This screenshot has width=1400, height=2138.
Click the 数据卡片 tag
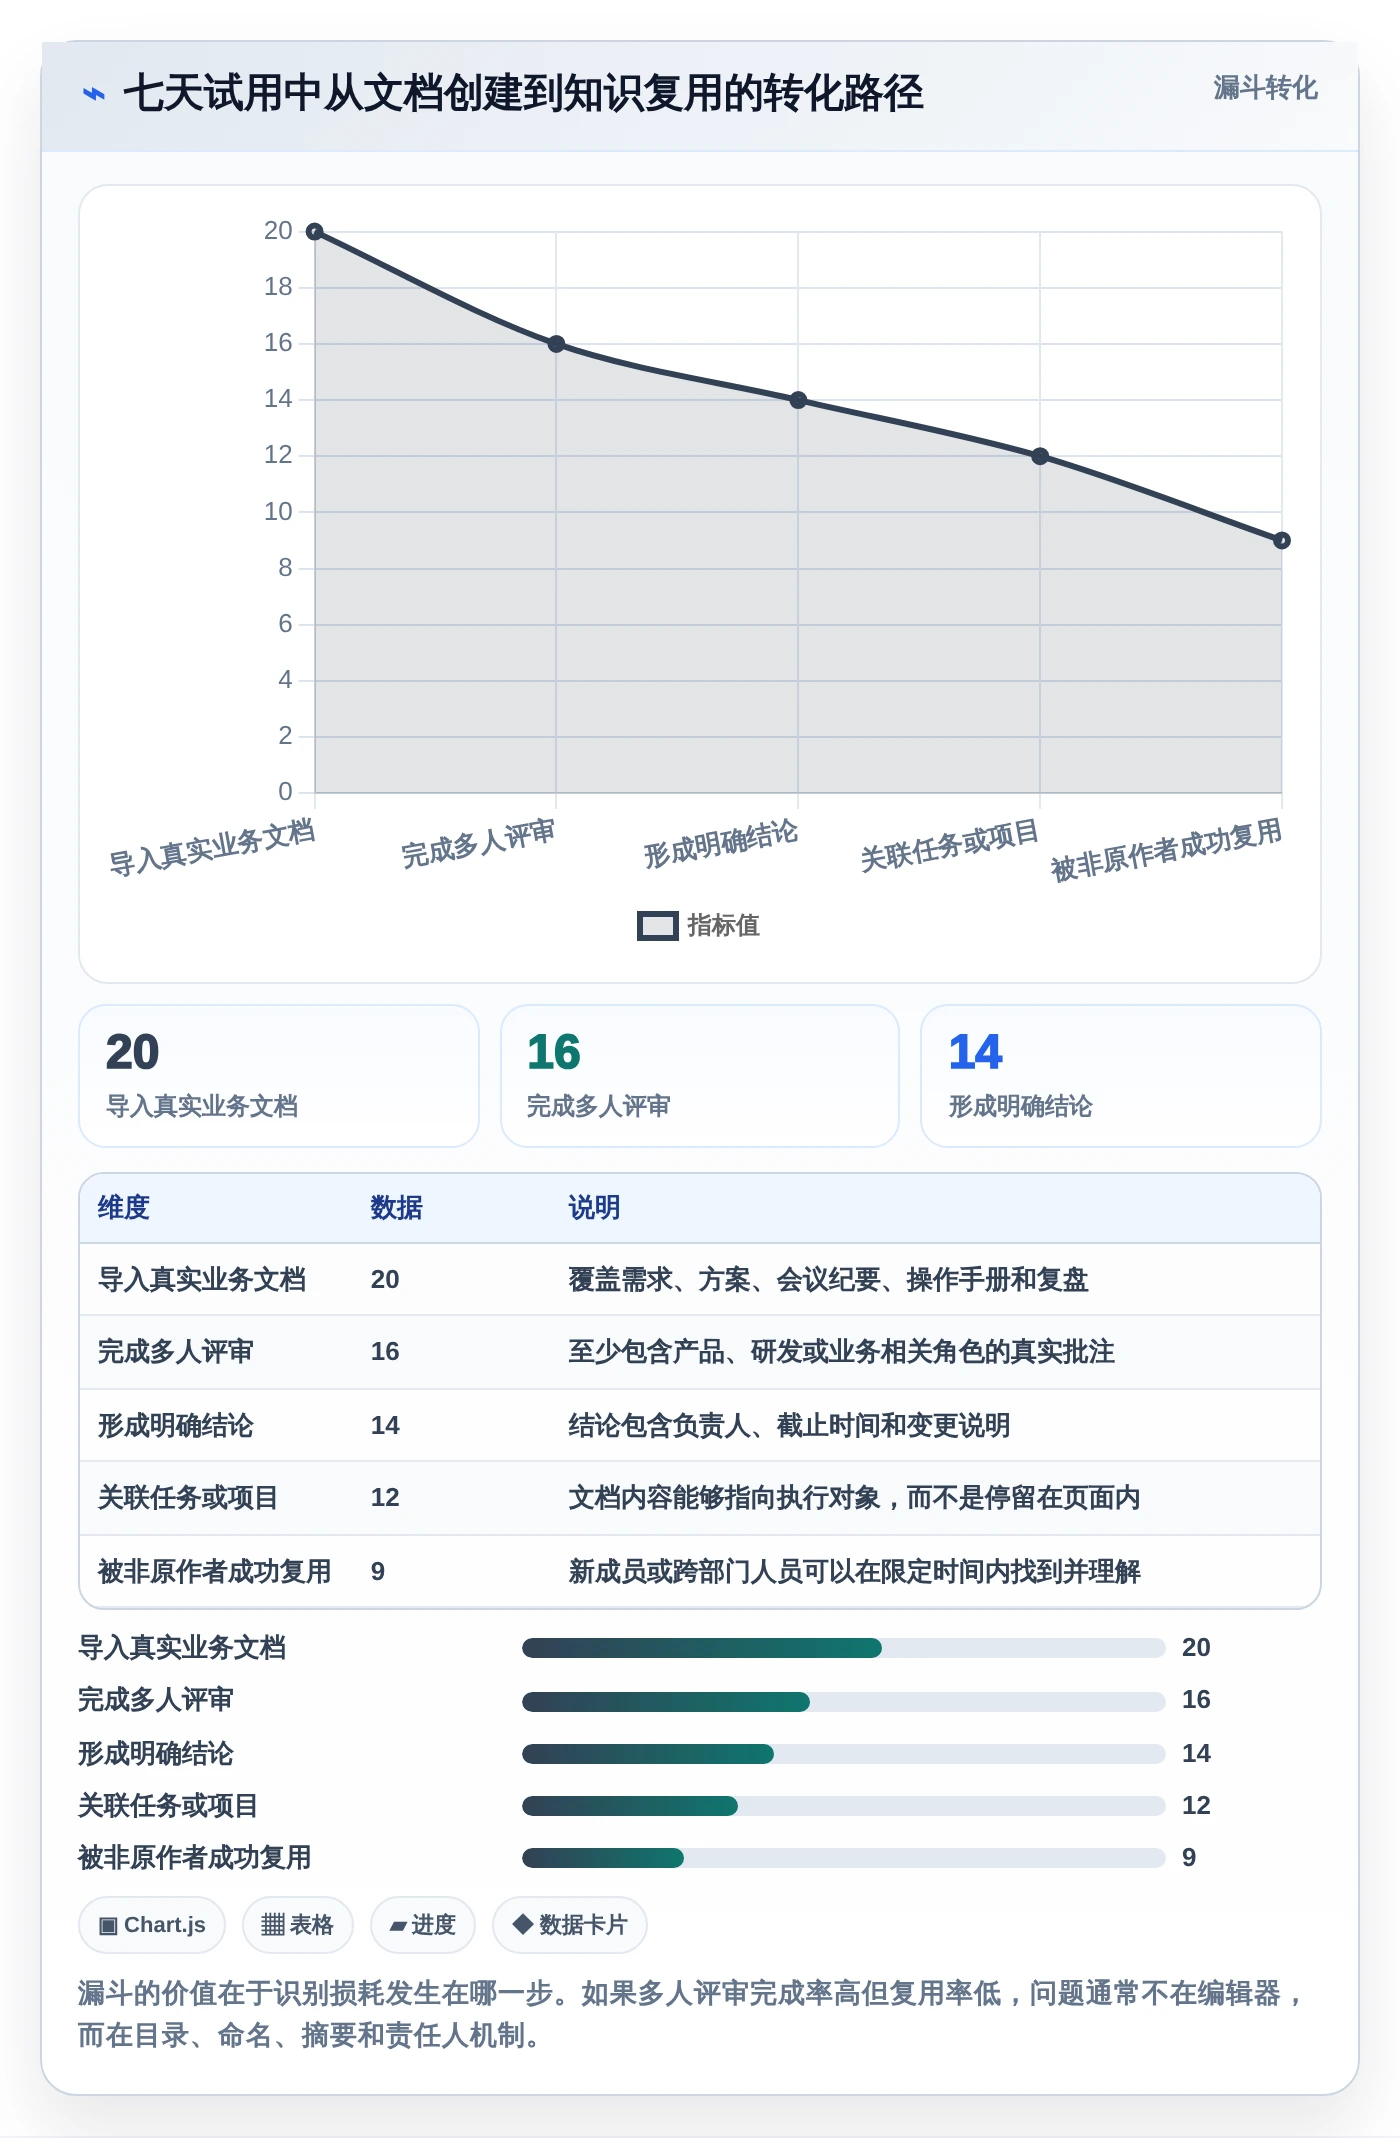click(x=569, y=1925)
